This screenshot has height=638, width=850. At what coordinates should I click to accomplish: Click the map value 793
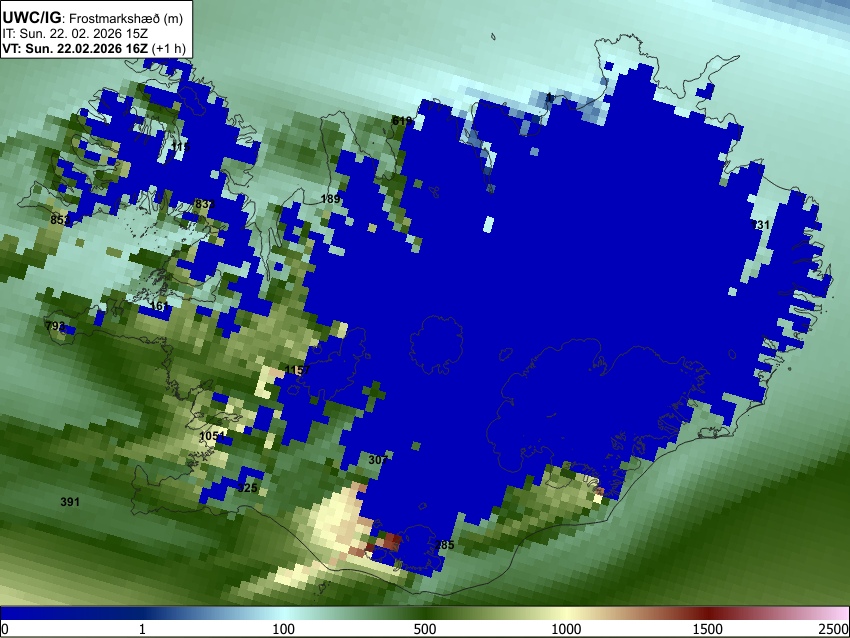coord(55,326)
